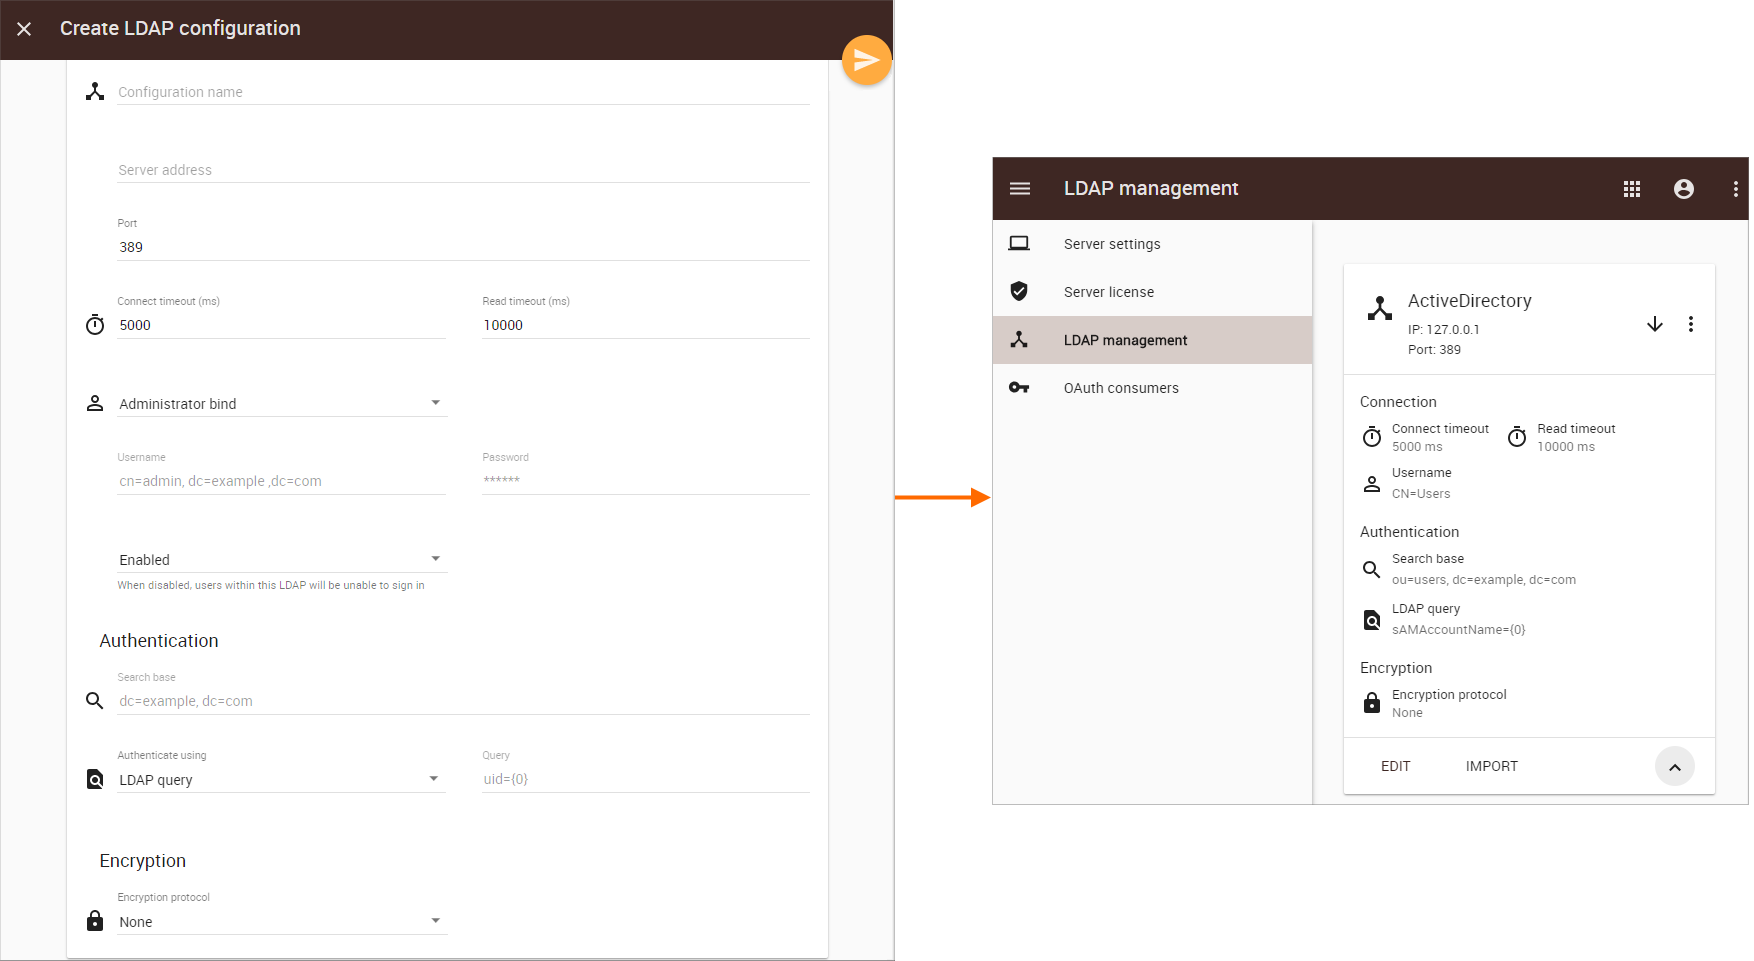
Task: Select Server license in the sidebar
Action: pyautogui.click(x=1152, y=292)
